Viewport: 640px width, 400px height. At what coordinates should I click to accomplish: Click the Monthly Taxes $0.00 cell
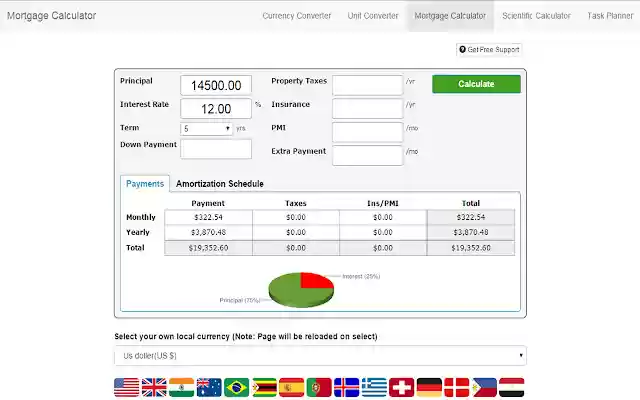[x=296, y=217]
